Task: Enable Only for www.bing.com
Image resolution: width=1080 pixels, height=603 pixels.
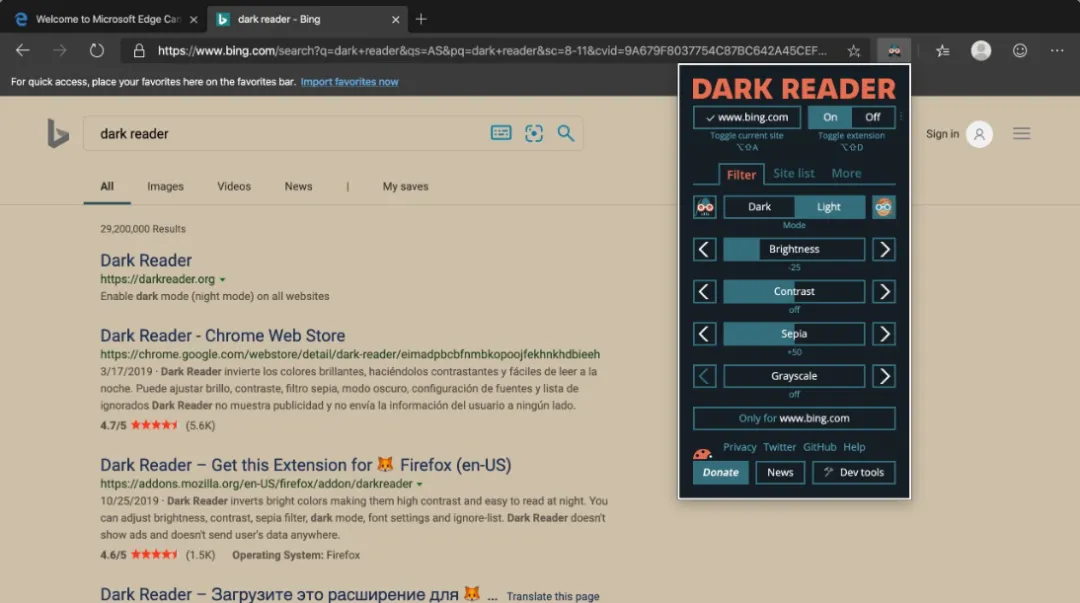Action: click(794, 418)
